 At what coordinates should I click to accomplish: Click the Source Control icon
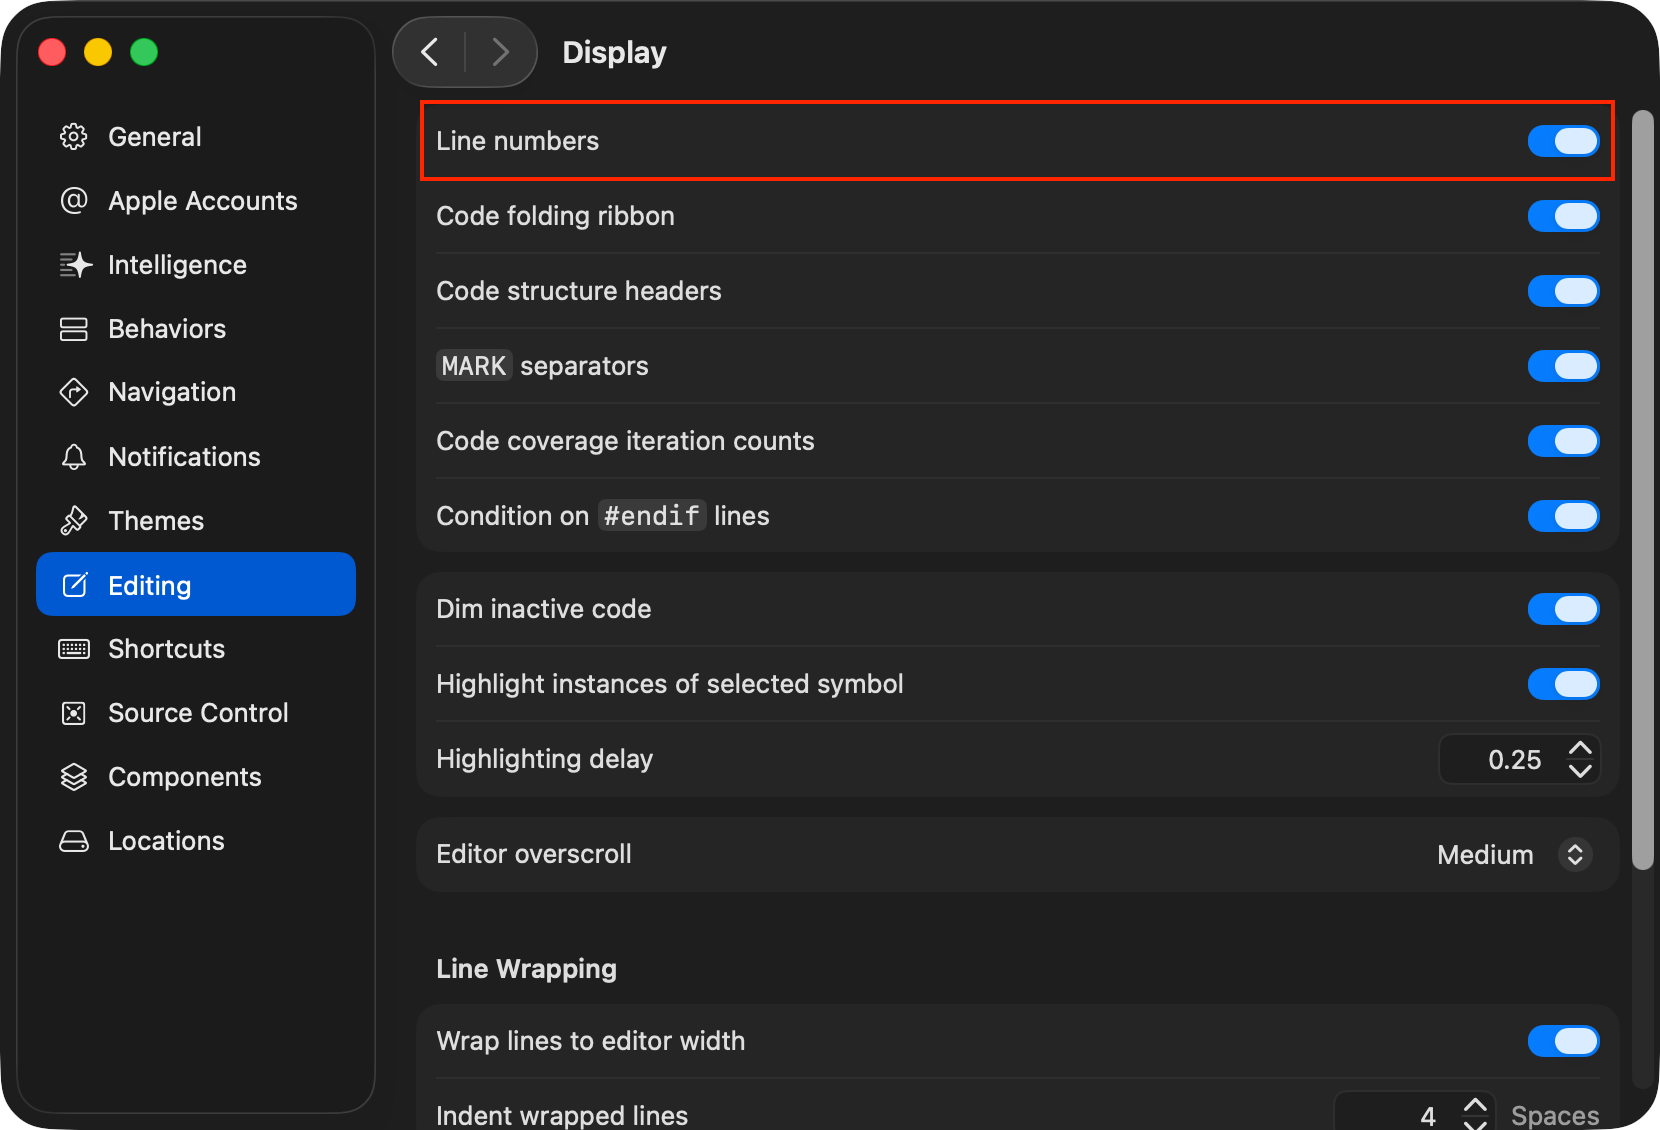point(74,713)
